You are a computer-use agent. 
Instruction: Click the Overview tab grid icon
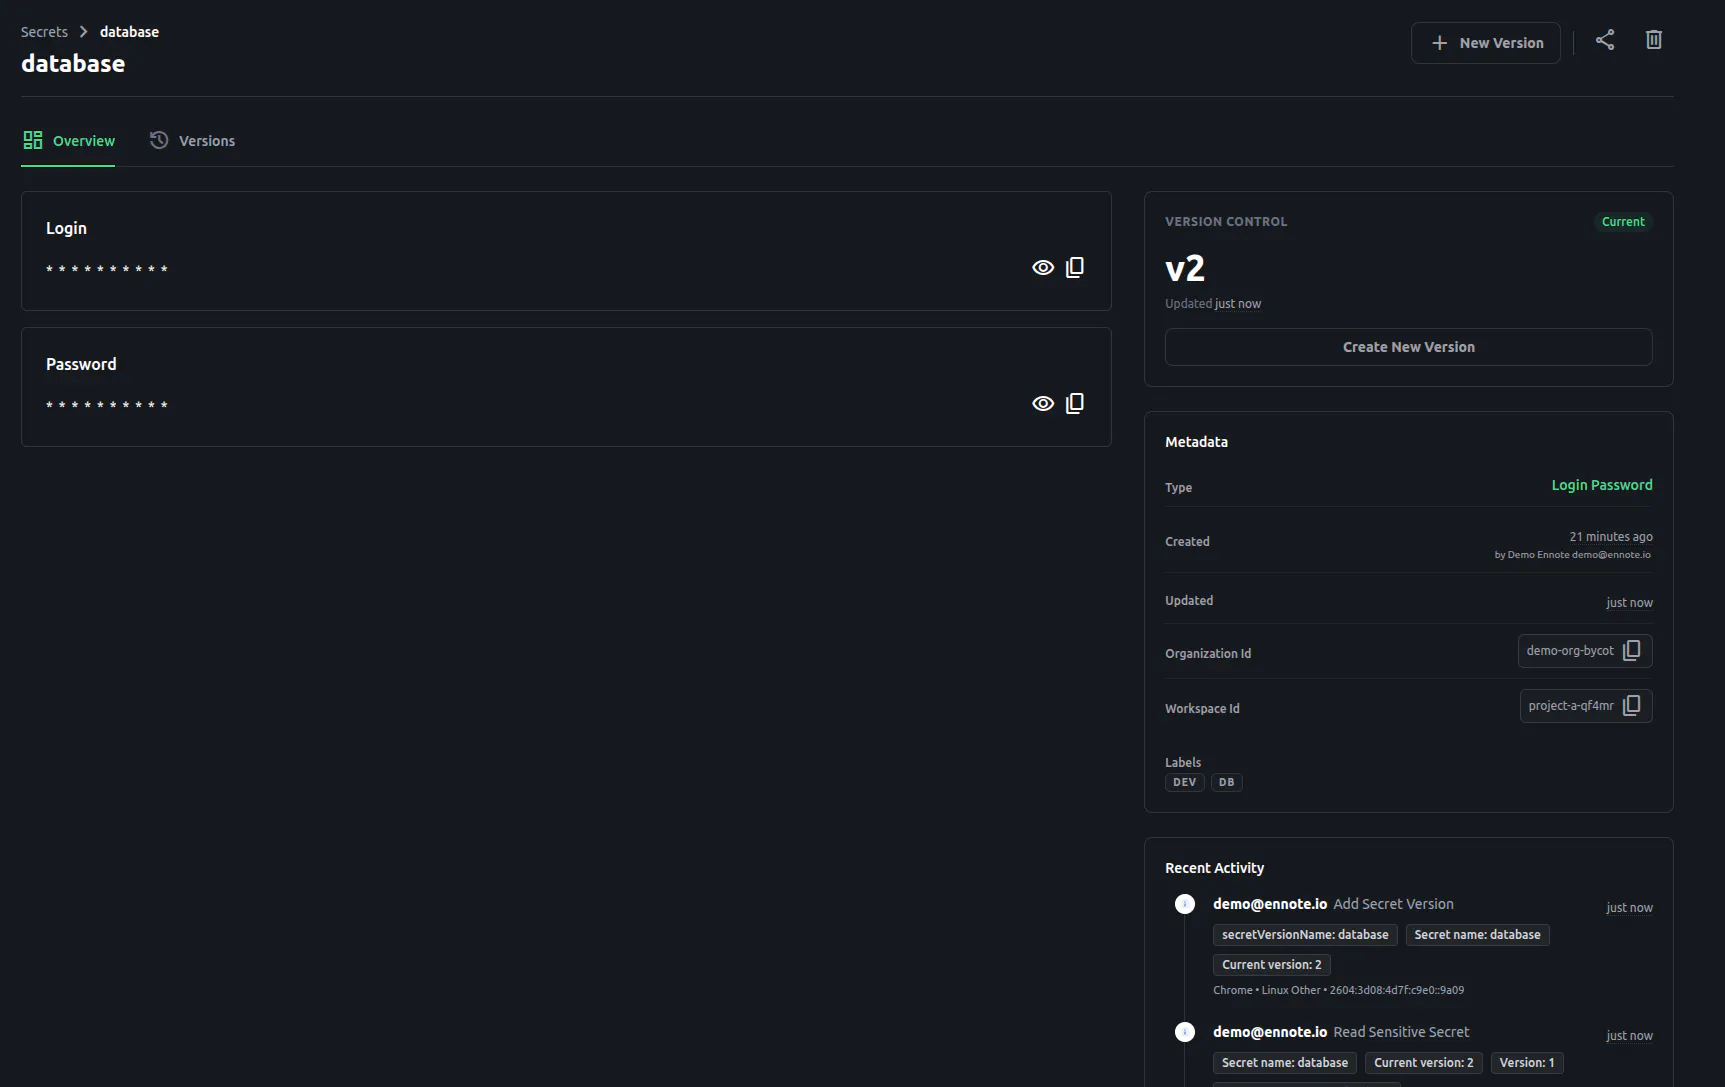(x=33, y=140)
